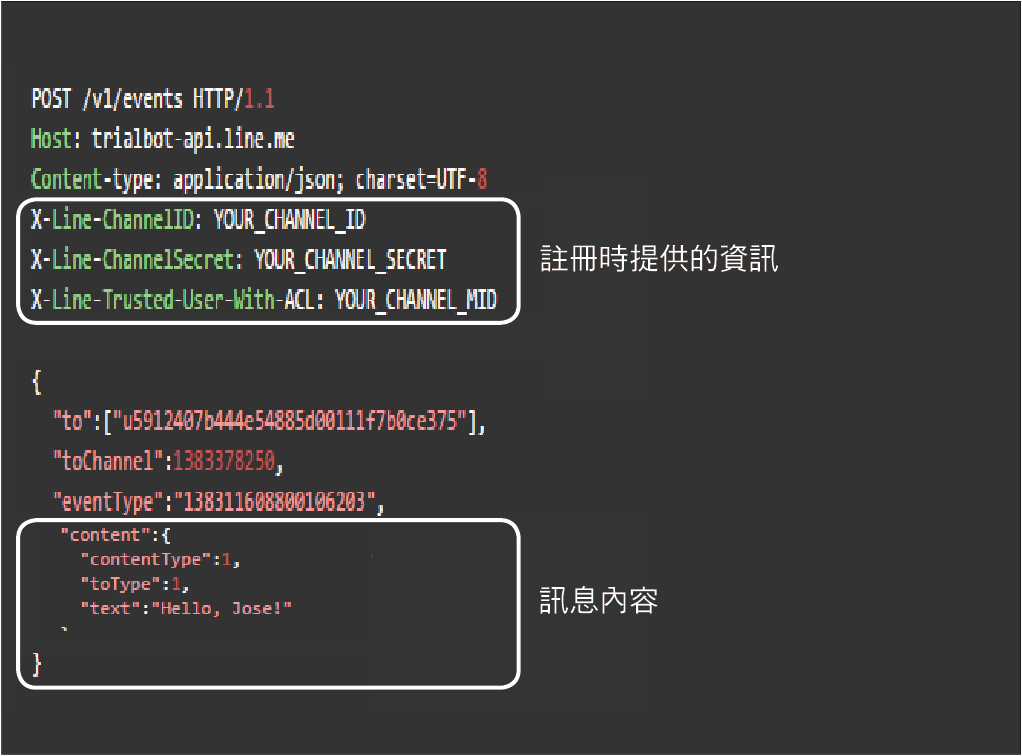This screenshot has width=1022, height=756.
Task: Select the "text":"Hello, Jose!" line
Action: click(x=186, y=608)
